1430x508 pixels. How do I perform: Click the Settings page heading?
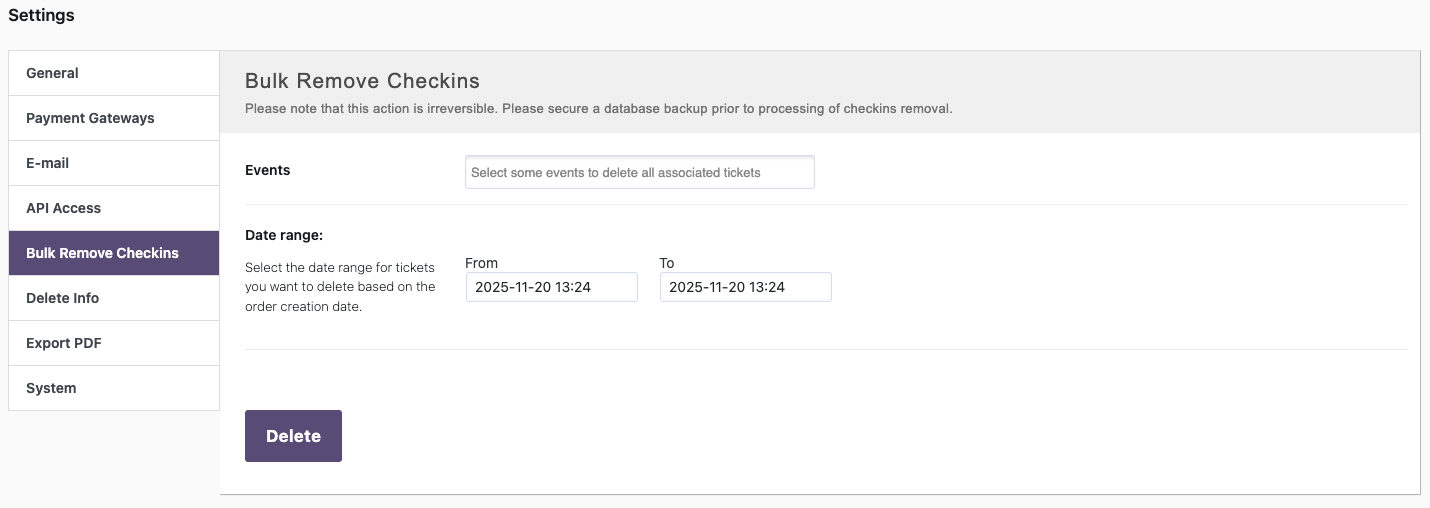click(41, 15)
